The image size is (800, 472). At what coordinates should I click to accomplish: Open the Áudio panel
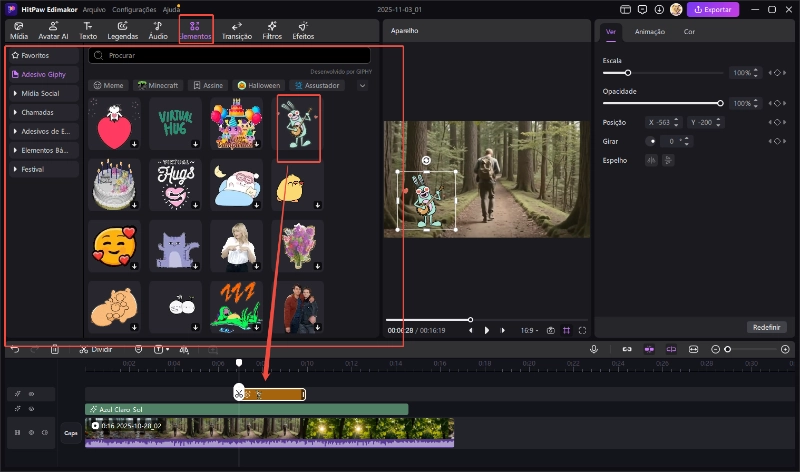[x=158, y=31]
